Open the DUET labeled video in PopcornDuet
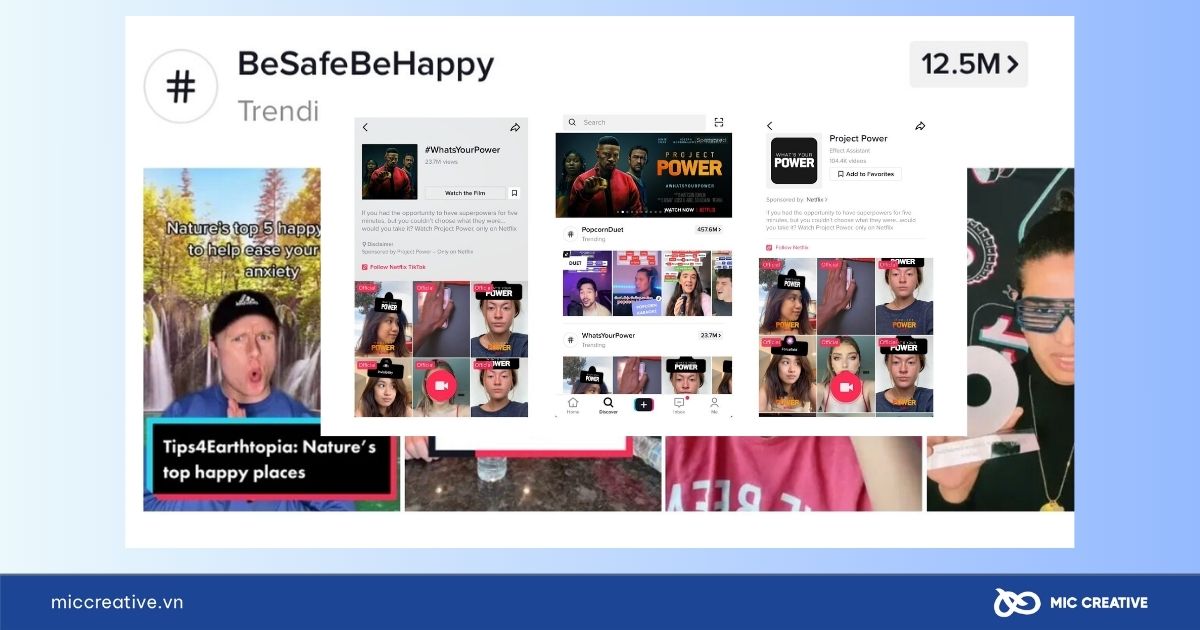The width and height of the screenshot is (1200, 630). [585, 283]
